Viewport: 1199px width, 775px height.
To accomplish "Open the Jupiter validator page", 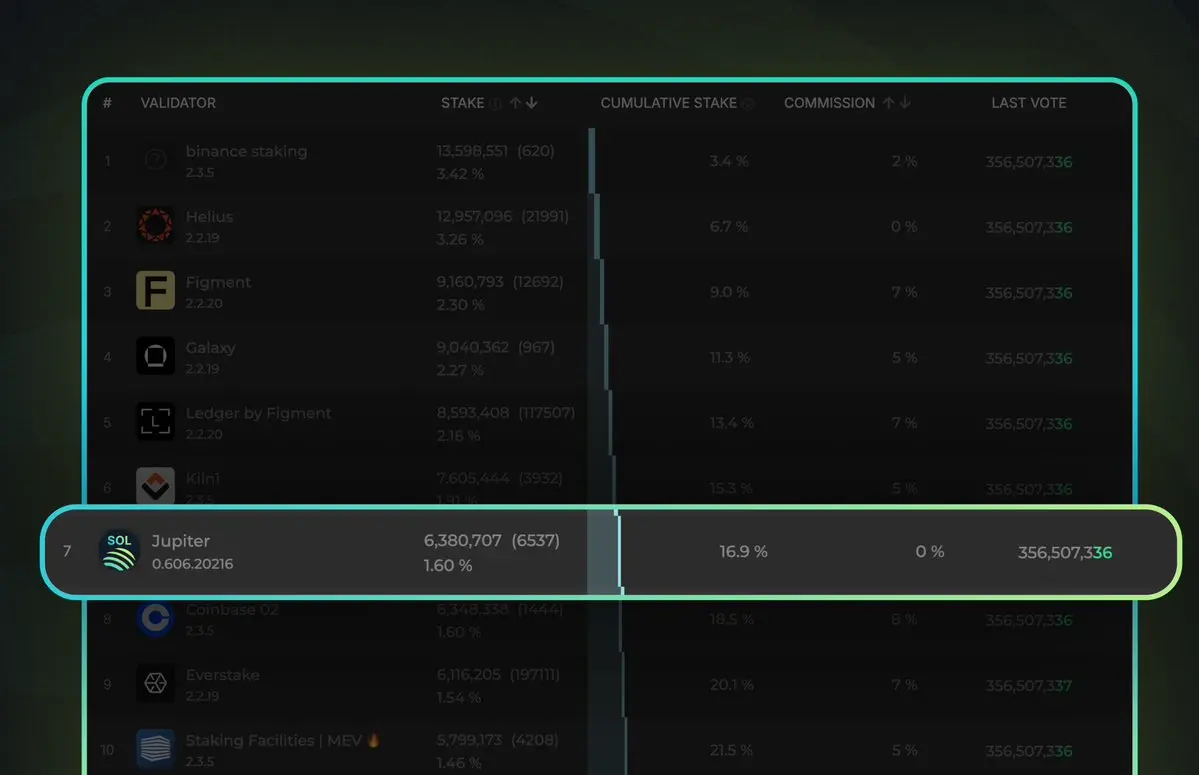I will click(180, 541).
